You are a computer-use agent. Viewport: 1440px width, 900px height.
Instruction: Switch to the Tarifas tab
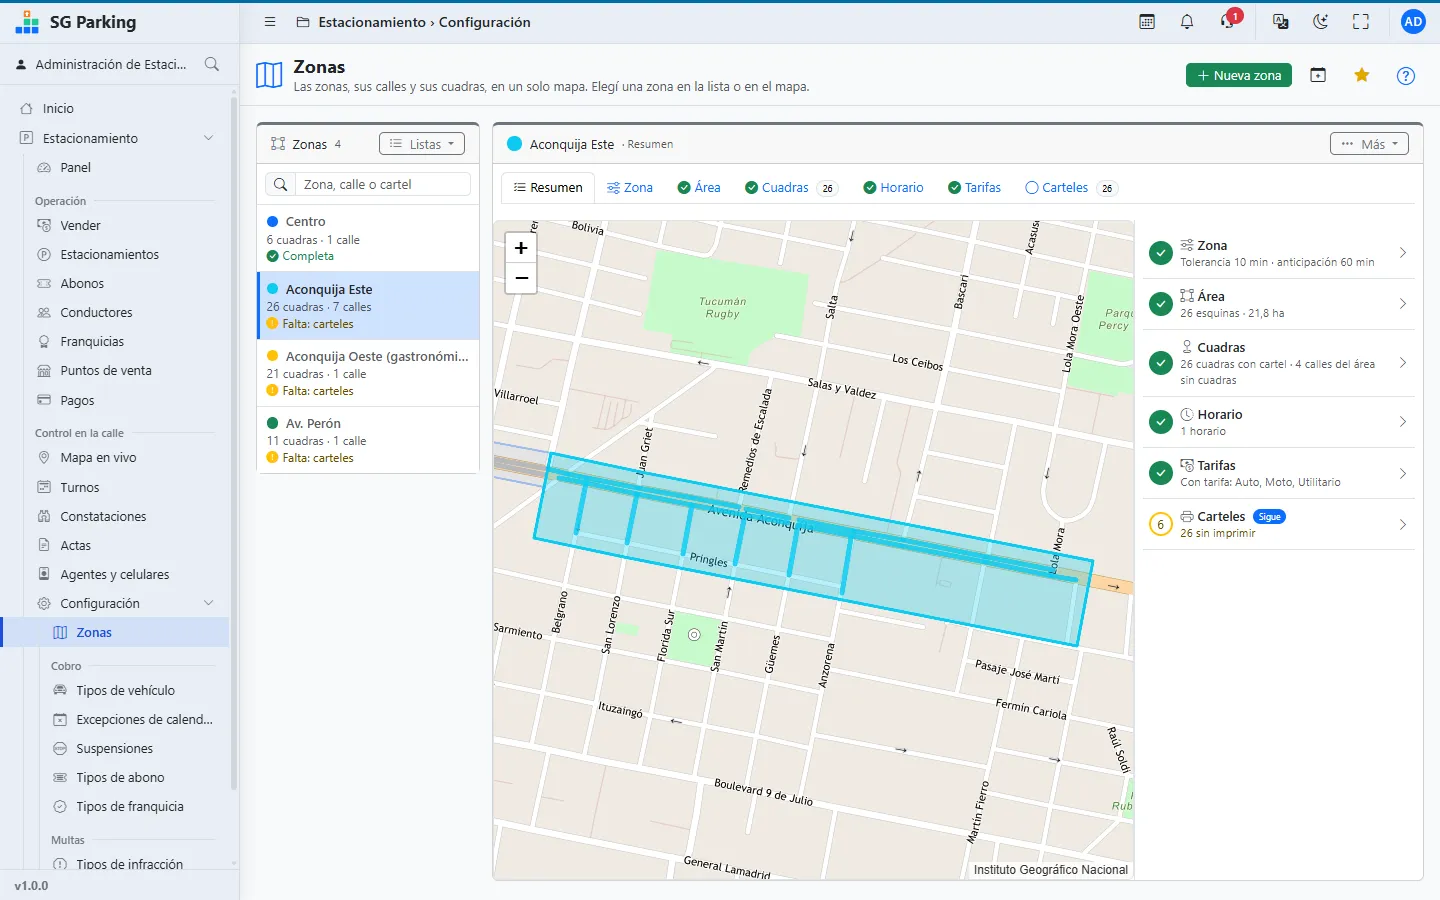pos(974,188)
